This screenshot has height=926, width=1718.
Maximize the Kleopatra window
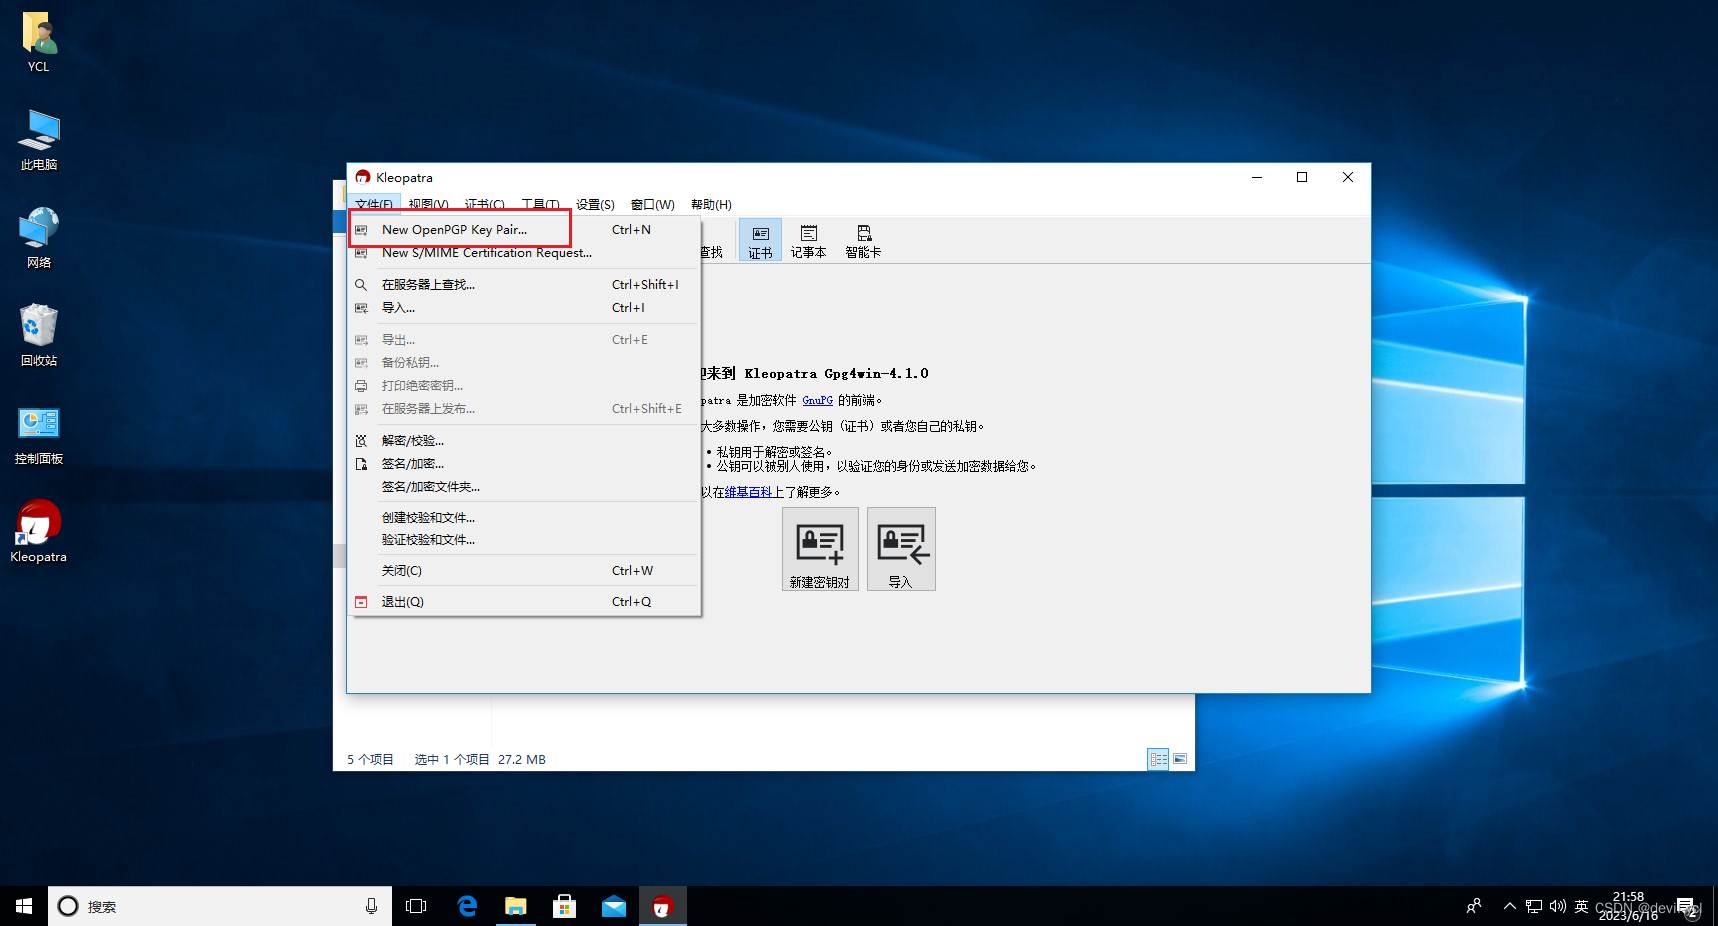pos(1302,177)
